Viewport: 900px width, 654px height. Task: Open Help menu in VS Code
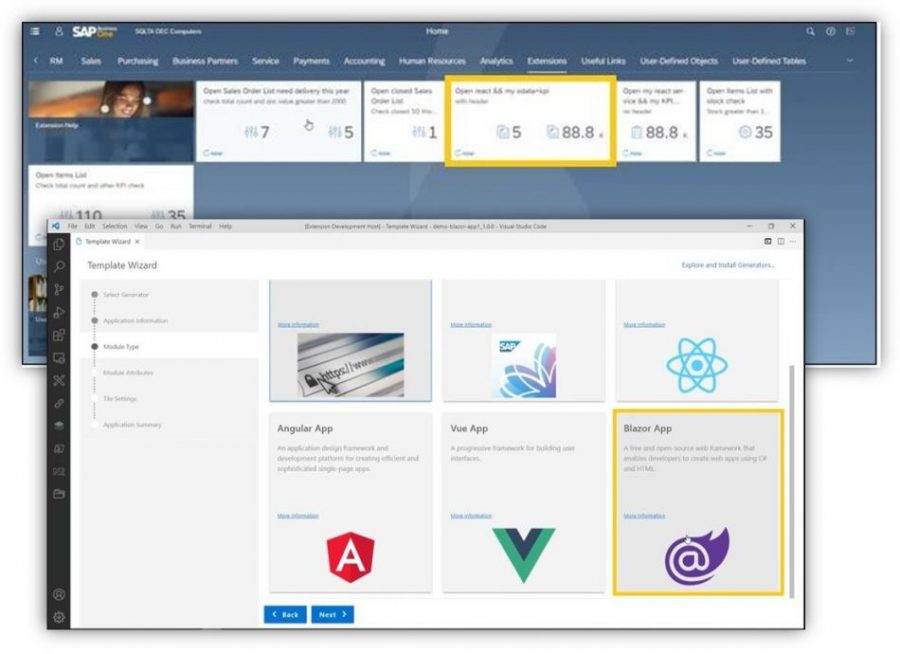point(226,226)
